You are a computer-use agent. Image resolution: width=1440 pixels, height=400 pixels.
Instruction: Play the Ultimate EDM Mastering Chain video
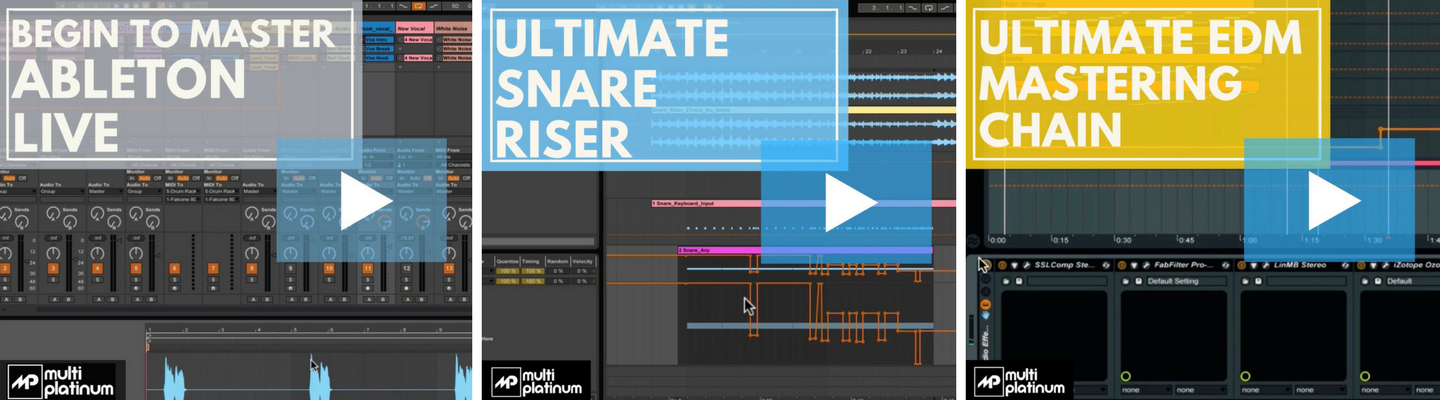point(1334,203)
